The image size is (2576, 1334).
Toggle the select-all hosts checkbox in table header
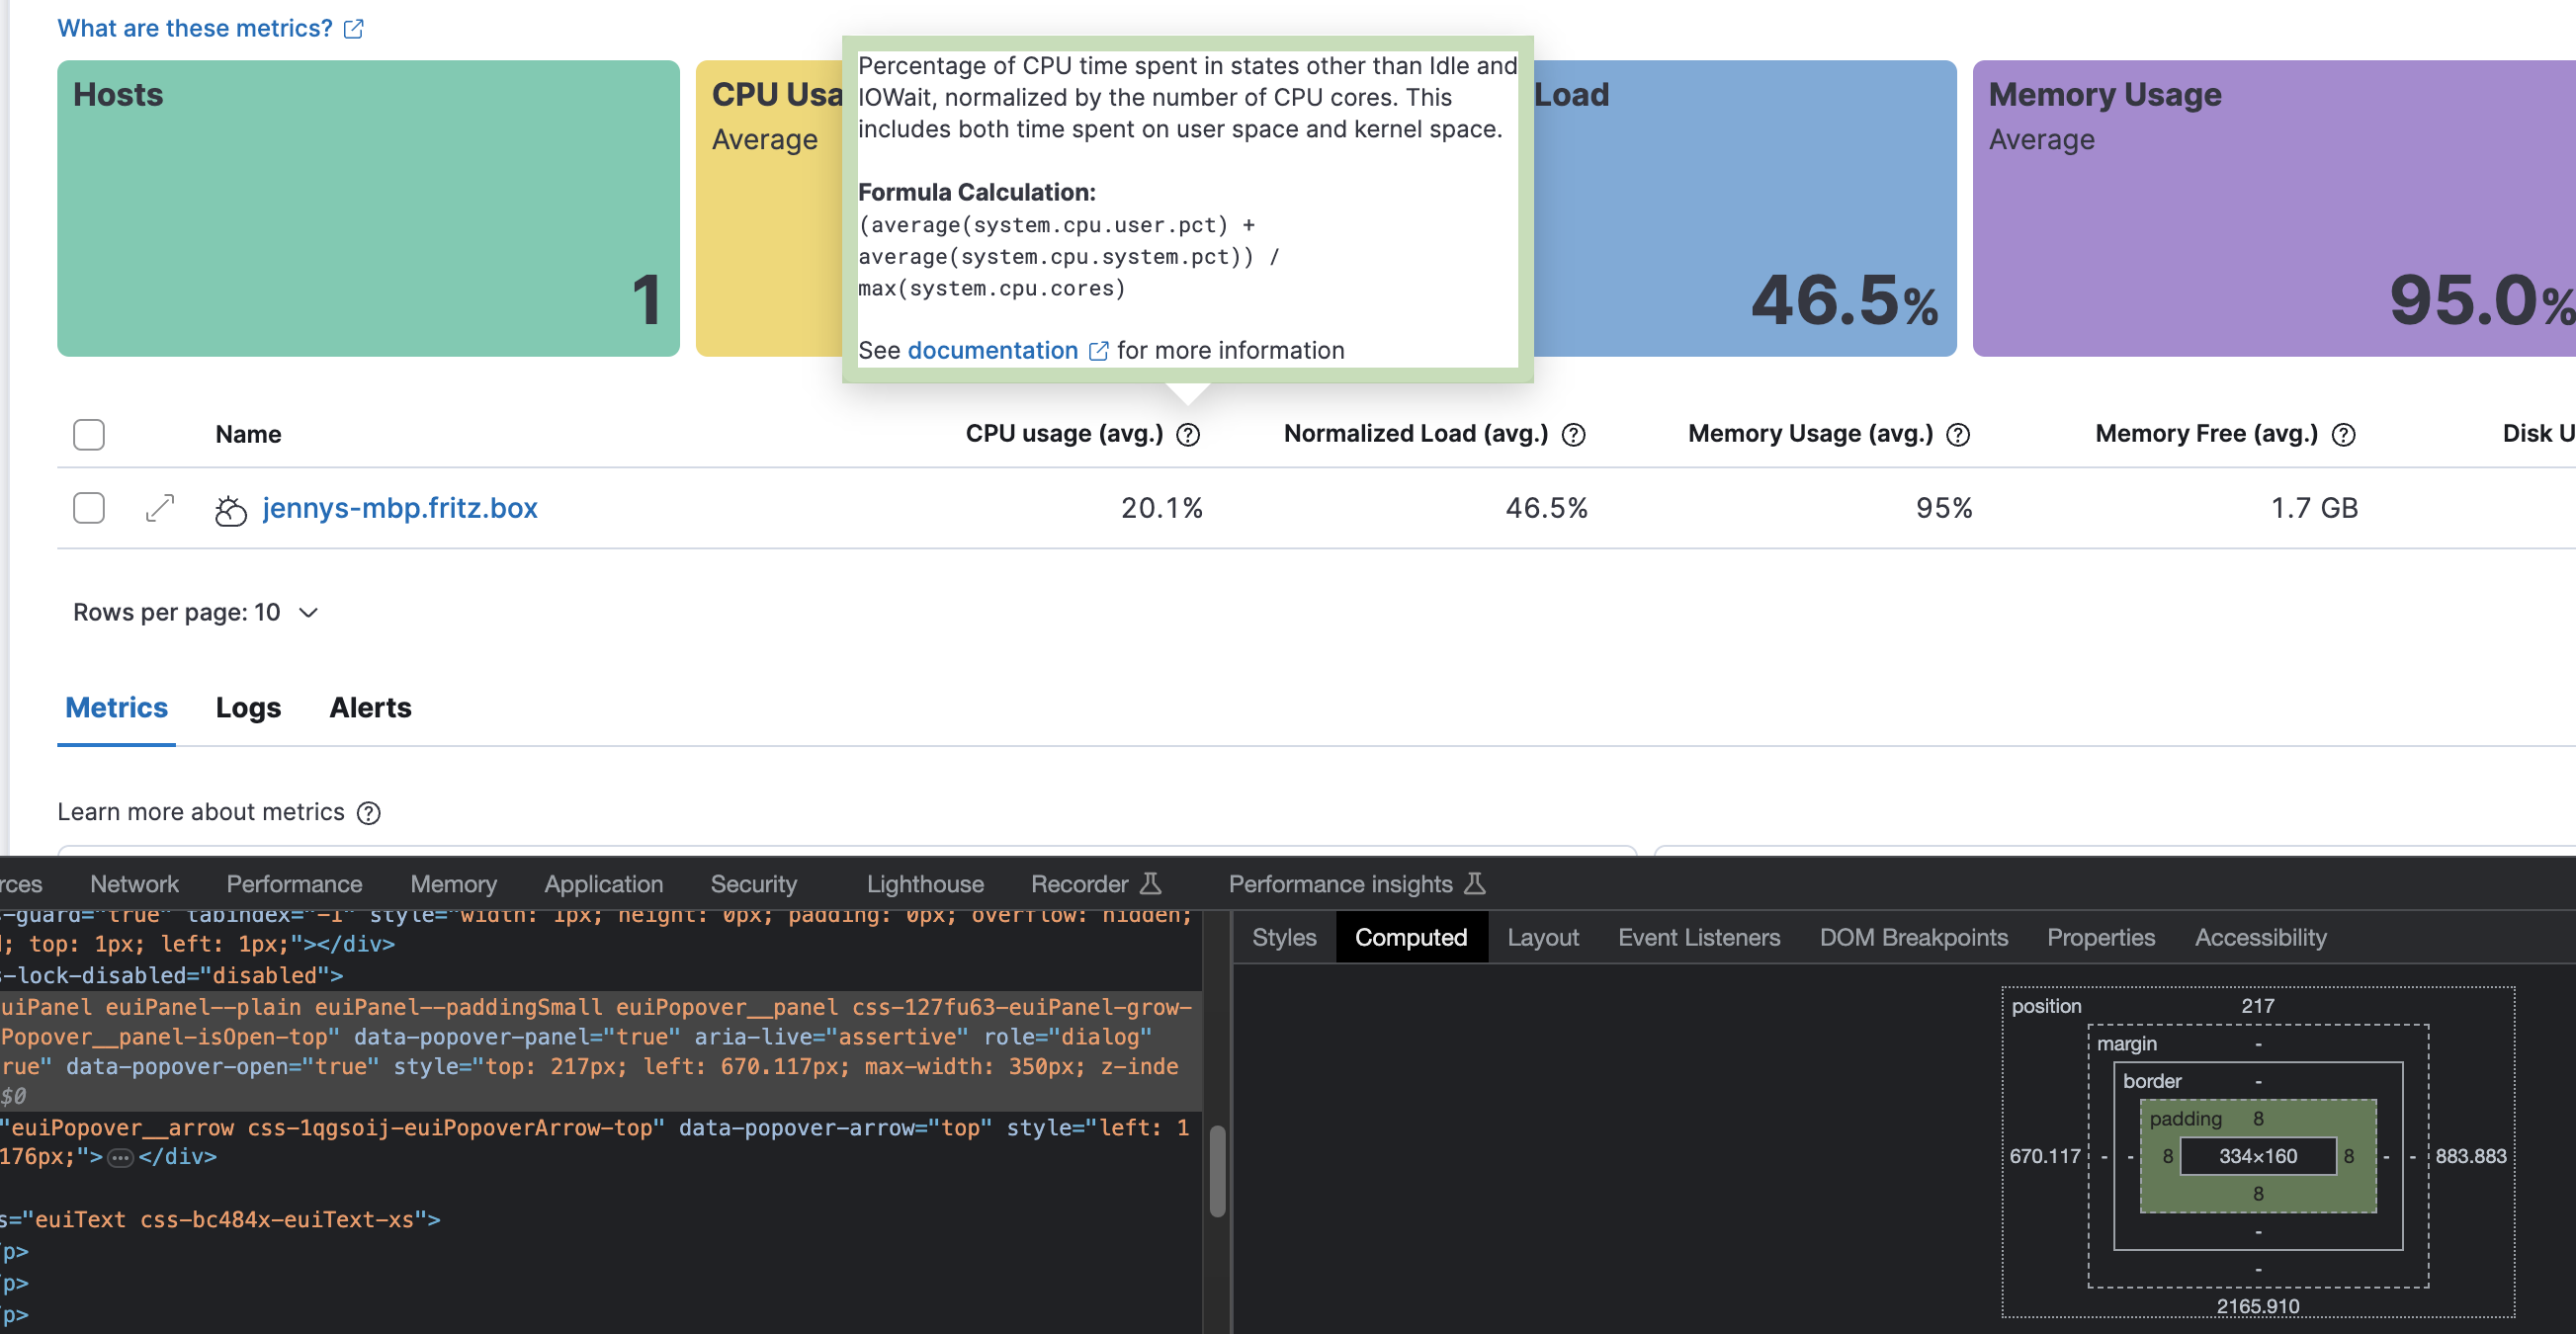coord(89,435)
